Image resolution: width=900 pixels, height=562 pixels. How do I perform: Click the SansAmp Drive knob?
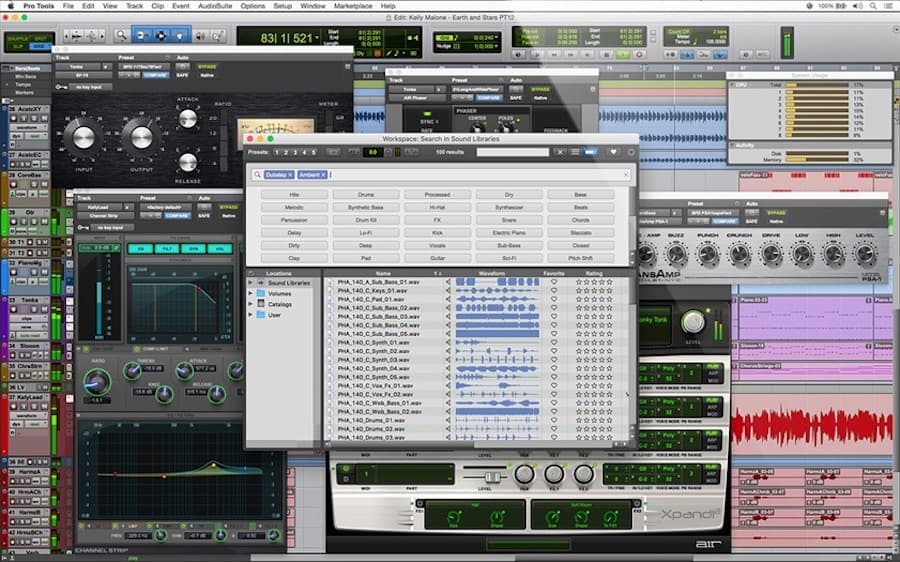click(770, 253)
